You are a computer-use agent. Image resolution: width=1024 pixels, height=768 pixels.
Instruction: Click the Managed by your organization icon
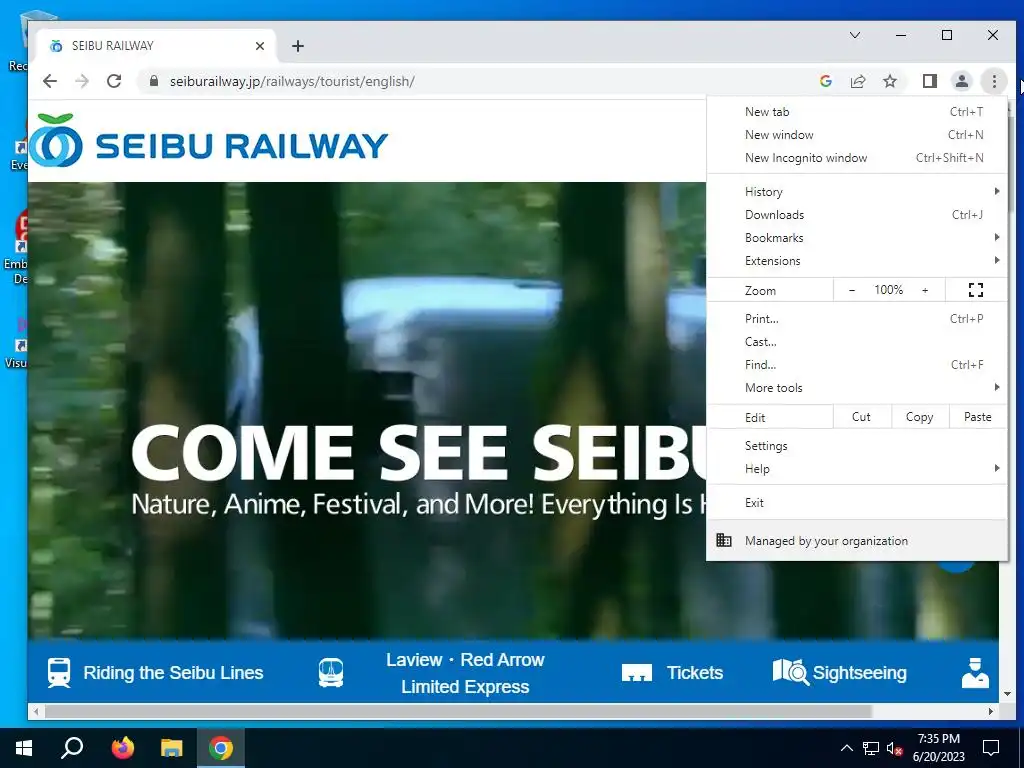click(724, 540)
